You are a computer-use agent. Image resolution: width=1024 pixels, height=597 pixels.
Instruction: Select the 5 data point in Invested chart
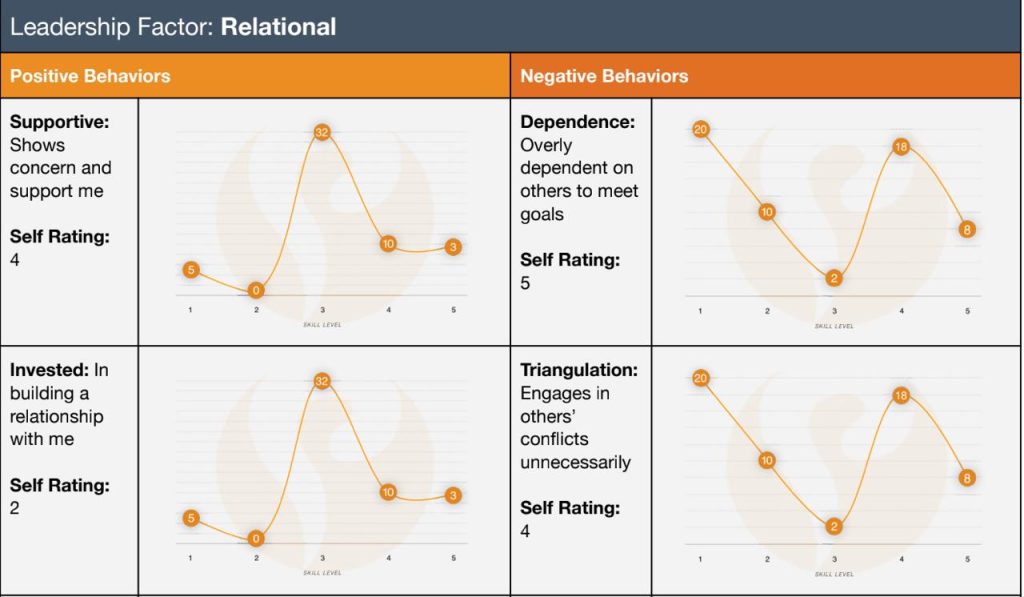click(x=190, y=518)
